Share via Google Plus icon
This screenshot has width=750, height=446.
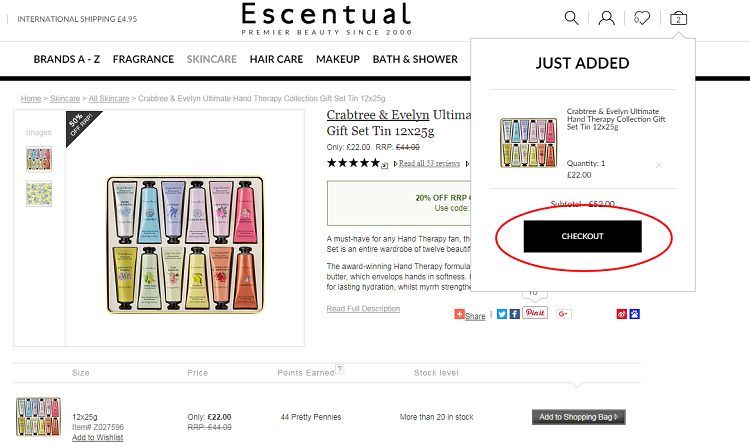[564, 314]
